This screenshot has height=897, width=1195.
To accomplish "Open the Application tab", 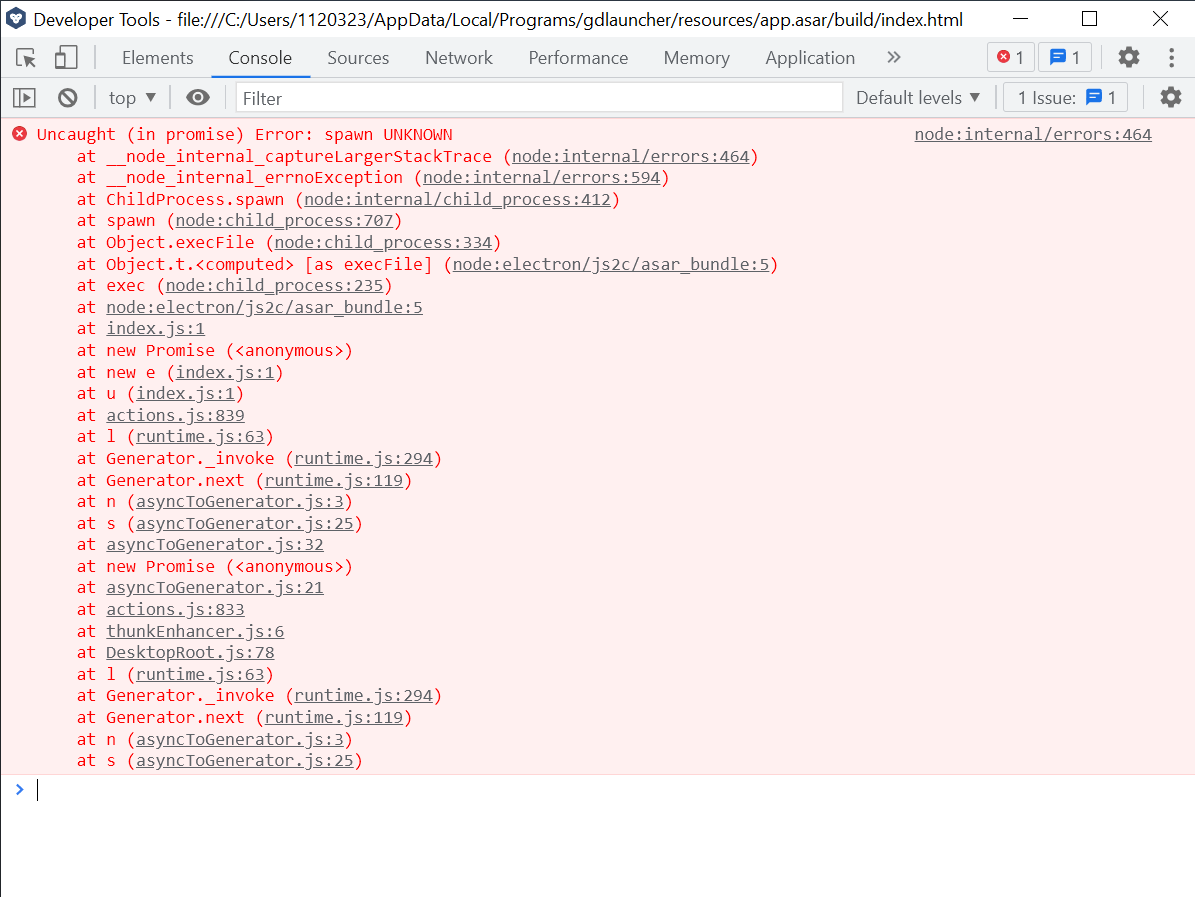I will tap(810, 58).
